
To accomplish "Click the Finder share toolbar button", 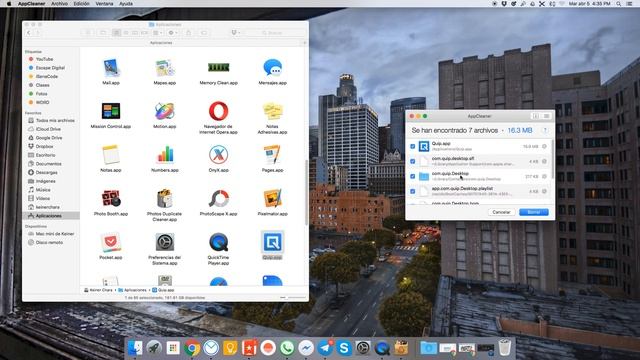I will (x=189, y=33).
